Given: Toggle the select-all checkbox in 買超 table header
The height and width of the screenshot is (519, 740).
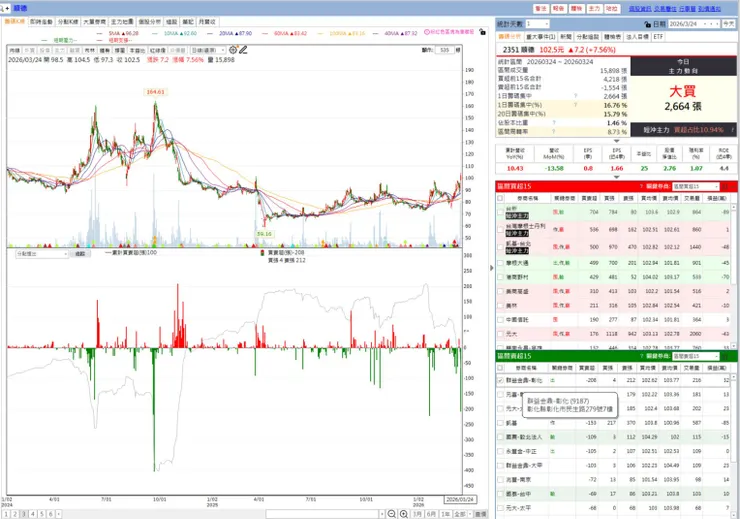Looking at the screenshot, I should tap(500, 198).
